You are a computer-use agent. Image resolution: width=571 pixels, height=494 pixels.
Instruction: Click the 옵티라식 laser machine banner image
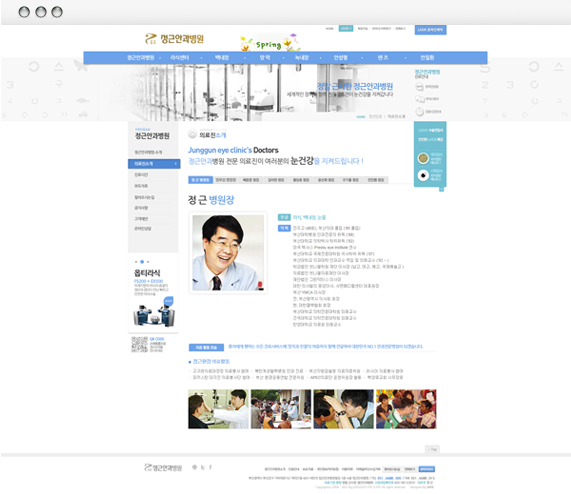point(154,312)
